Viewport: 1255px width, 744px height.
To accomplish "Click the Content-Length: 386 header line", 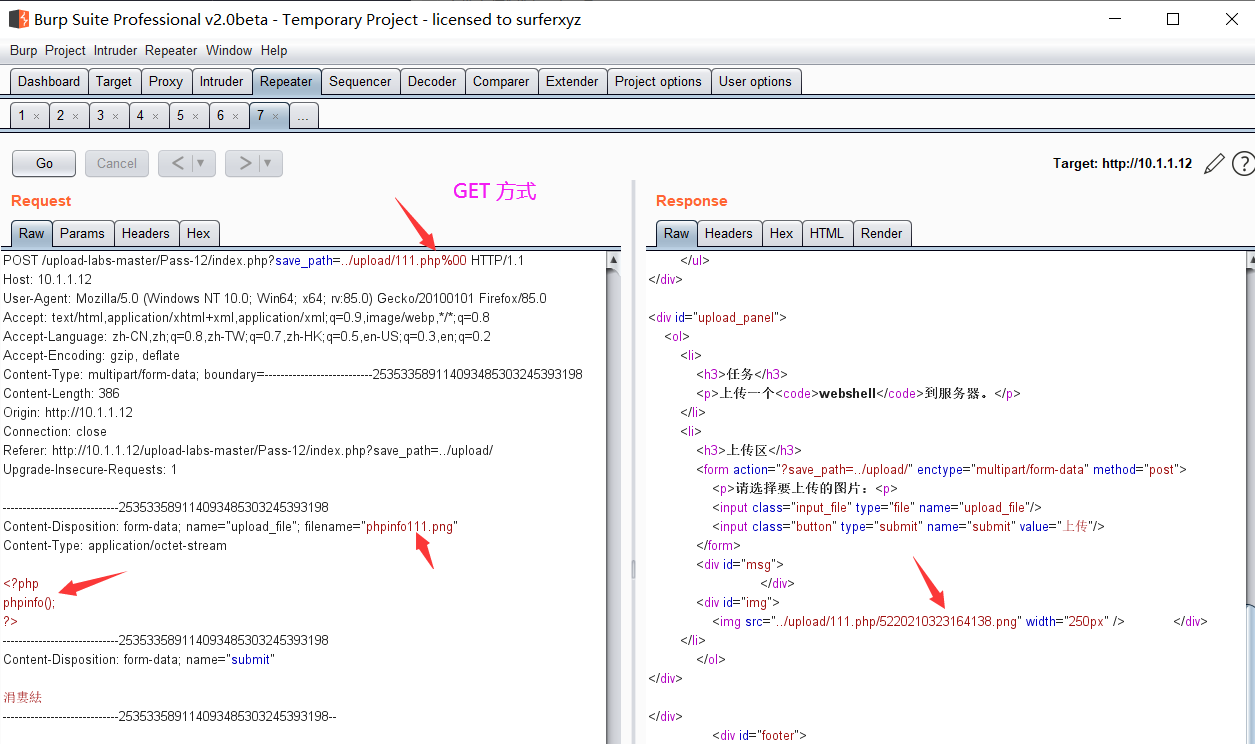I will point(61,393).
